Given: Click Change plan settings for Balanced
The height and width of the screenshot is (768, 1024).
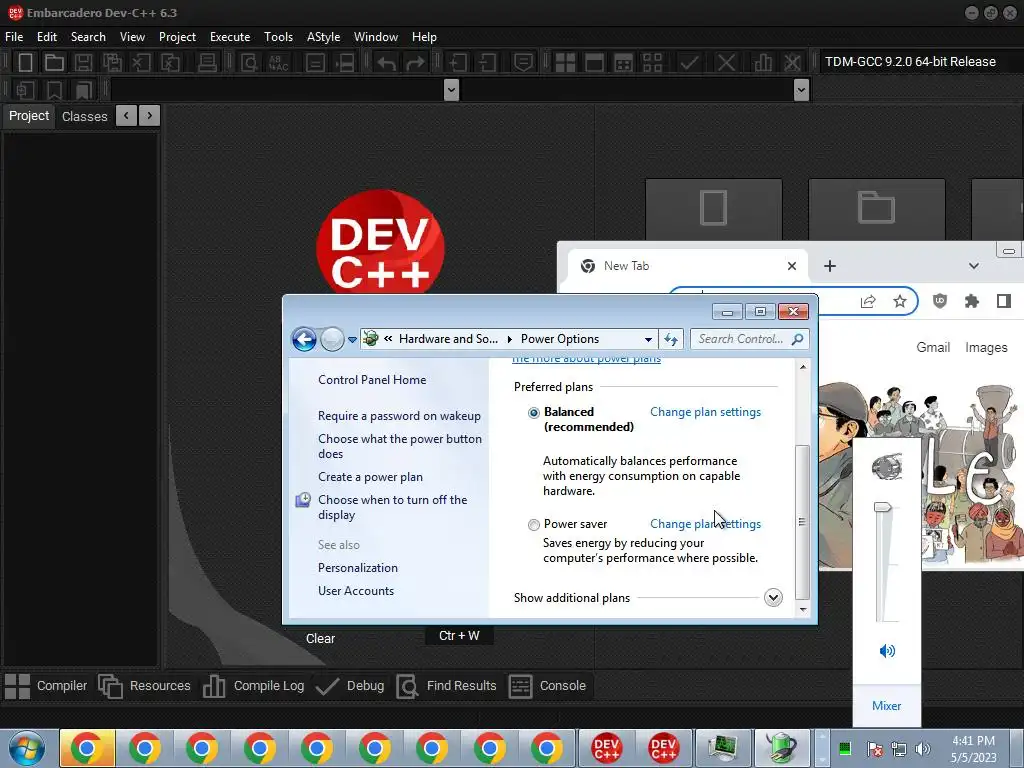Looking at the screenshot, I should (705, 412).
